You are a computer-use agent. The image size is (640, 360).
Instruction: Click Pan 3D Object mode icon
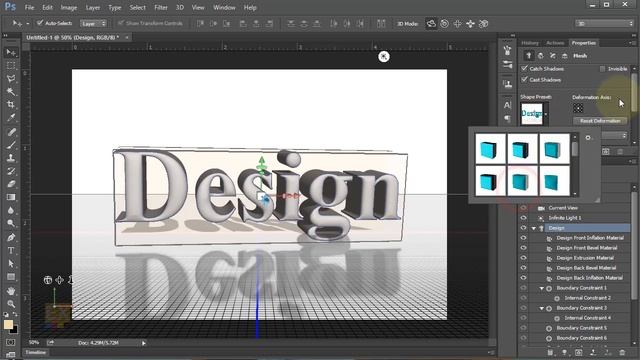click(x=457, y=24)
